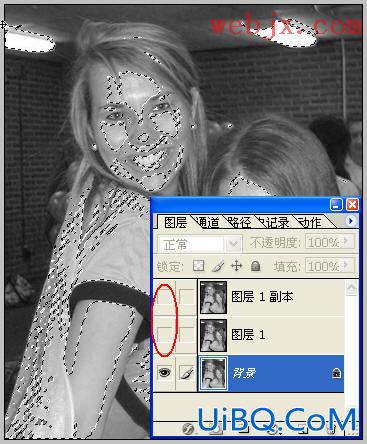Switch to the 通道 tab
Screen dimensions: 367x444
(207, 222)
